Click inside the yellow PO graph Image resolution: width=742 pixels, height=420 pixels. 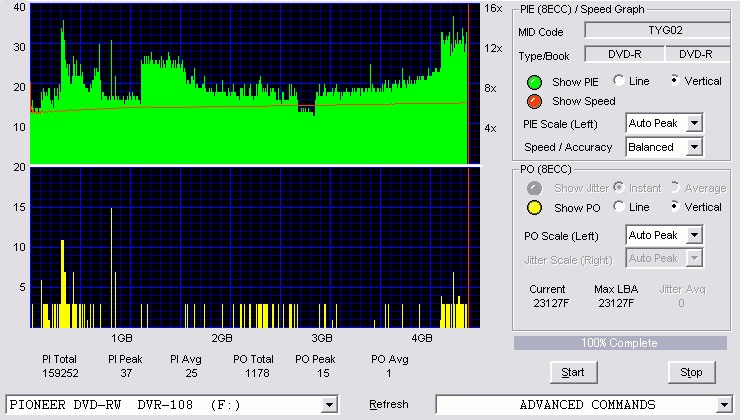[255, 247]
